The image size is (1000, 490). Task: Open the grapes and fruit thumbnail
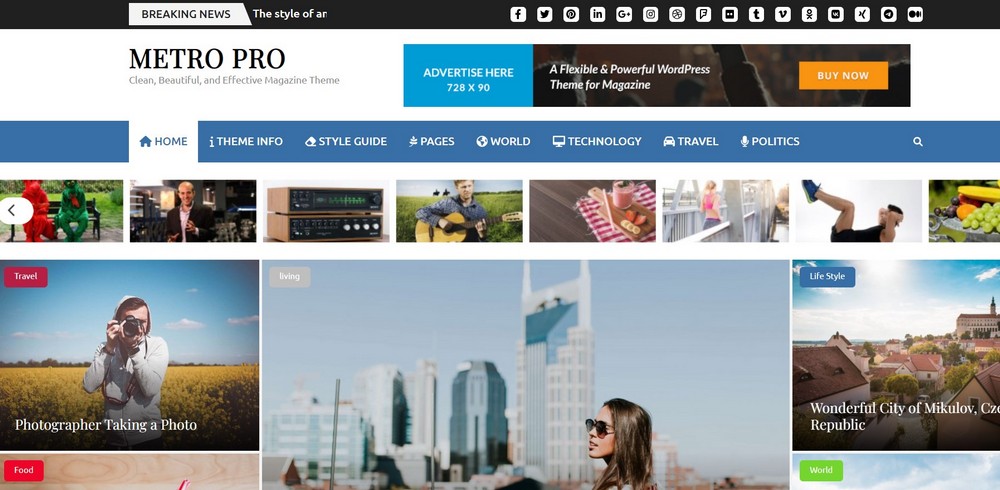coord(964,211)
